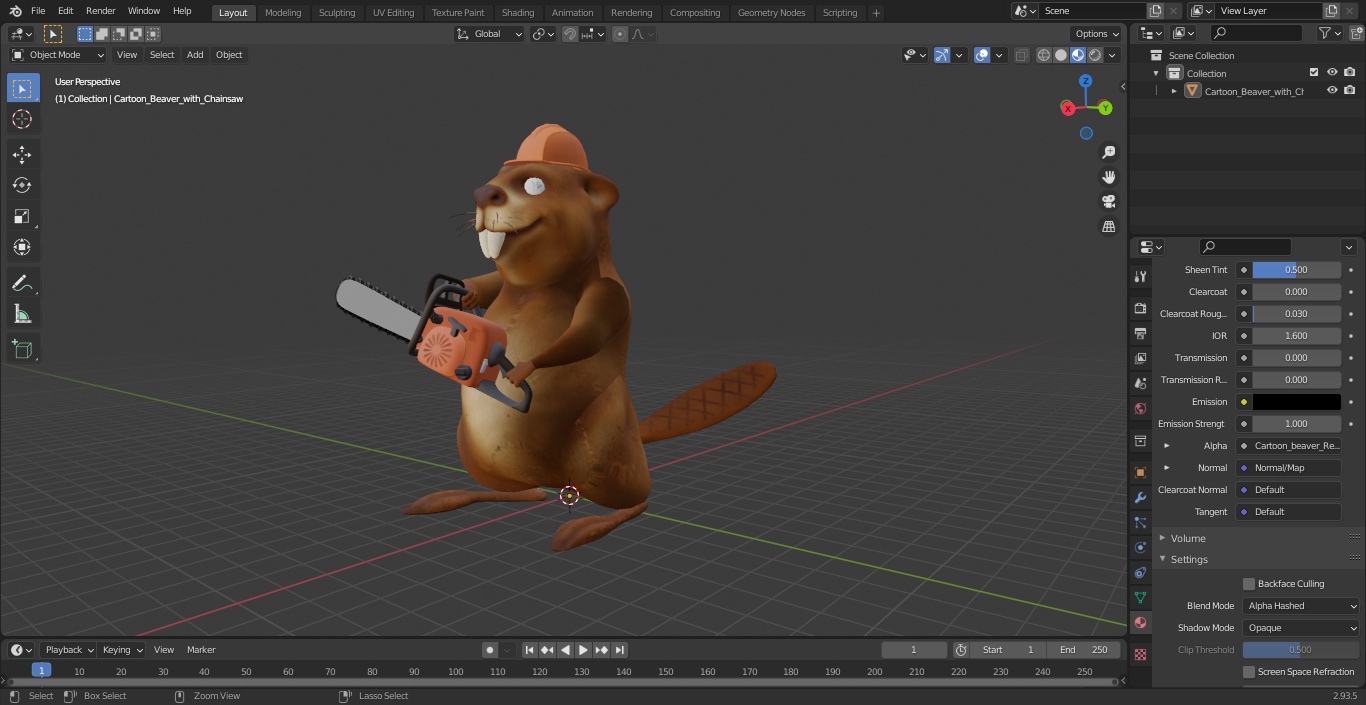Switch to the Sculpting workspace tab
The height and width of the screenshot is (705, 1366).
[337, 13]
